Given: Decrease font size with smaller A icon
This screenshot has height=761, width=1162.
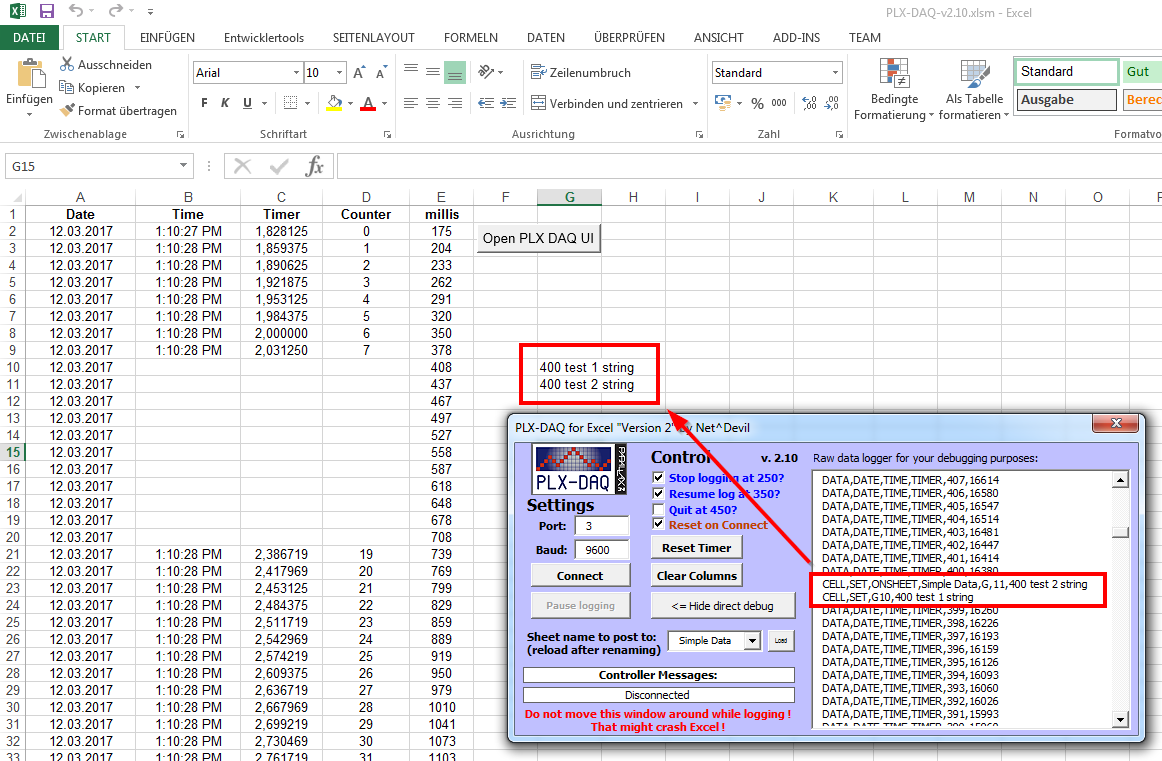Looking at the screenshot, I should (382, 73).
